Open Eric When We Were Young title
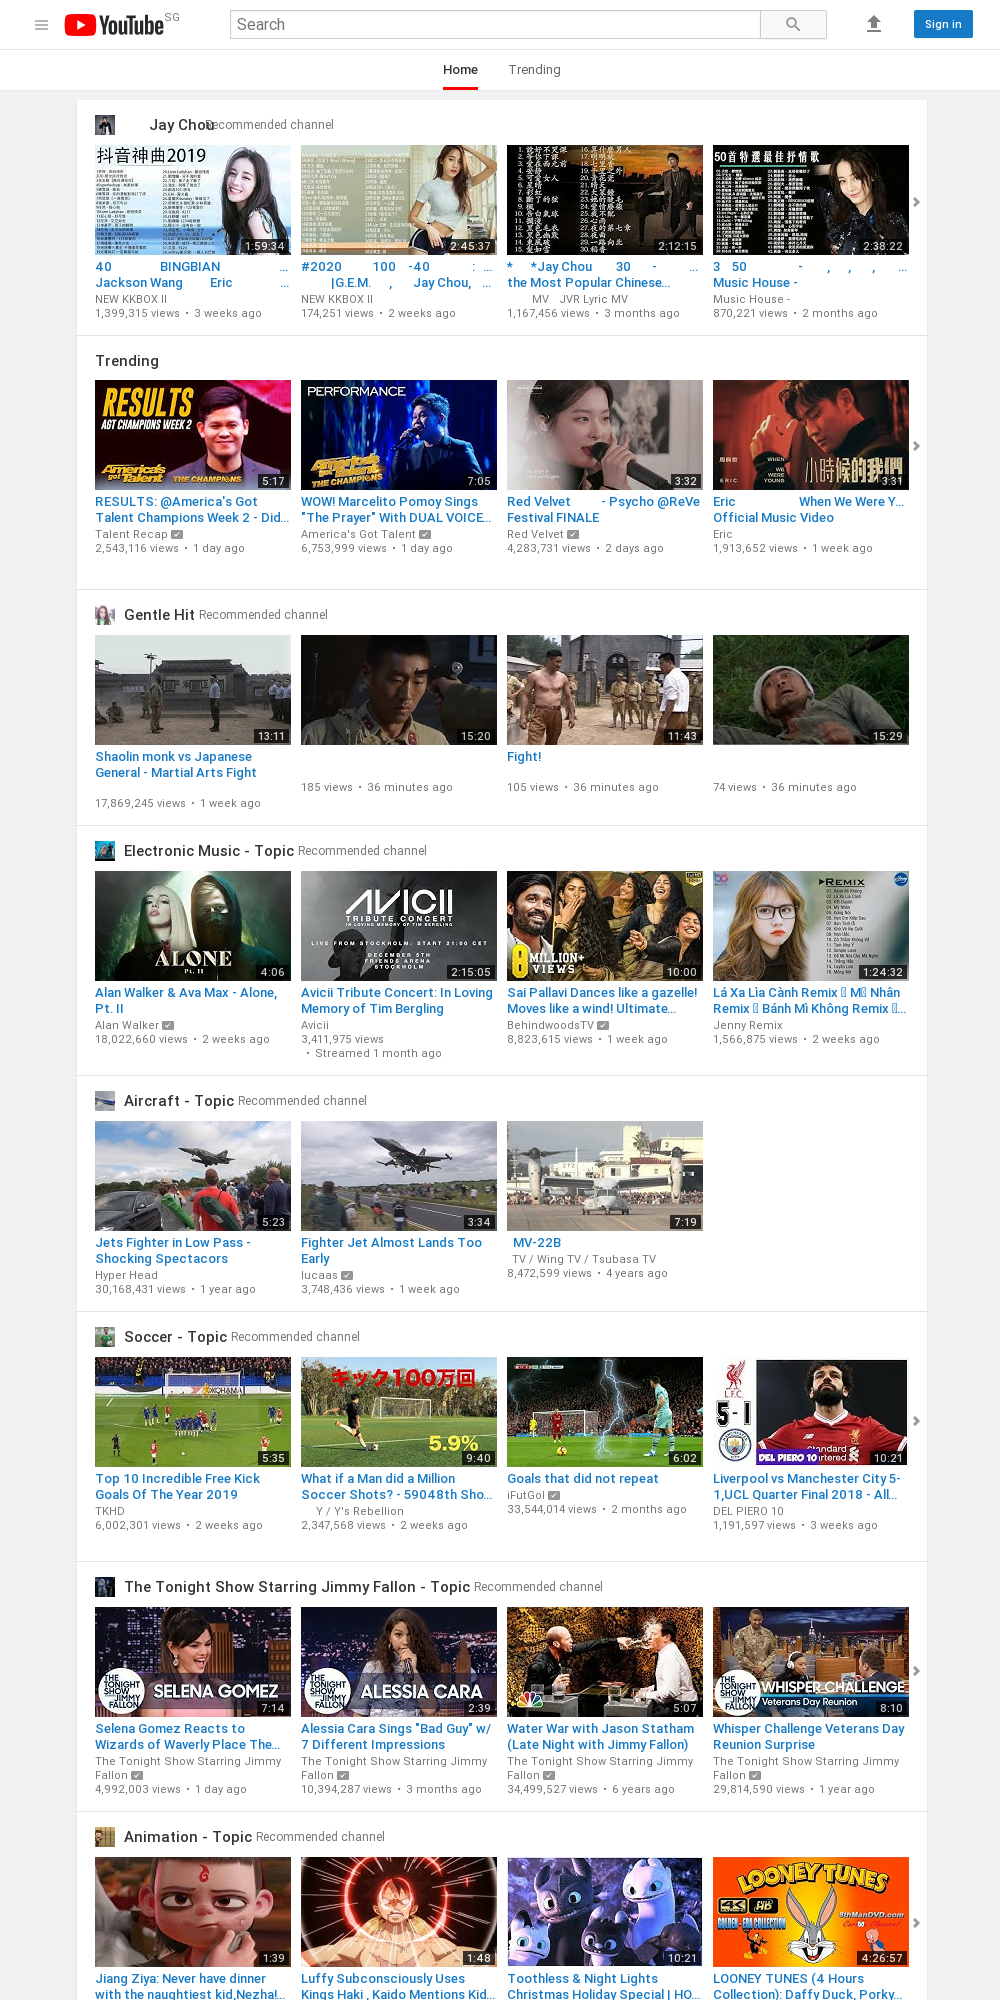The image size is (1000, 2000). (808, 510)
